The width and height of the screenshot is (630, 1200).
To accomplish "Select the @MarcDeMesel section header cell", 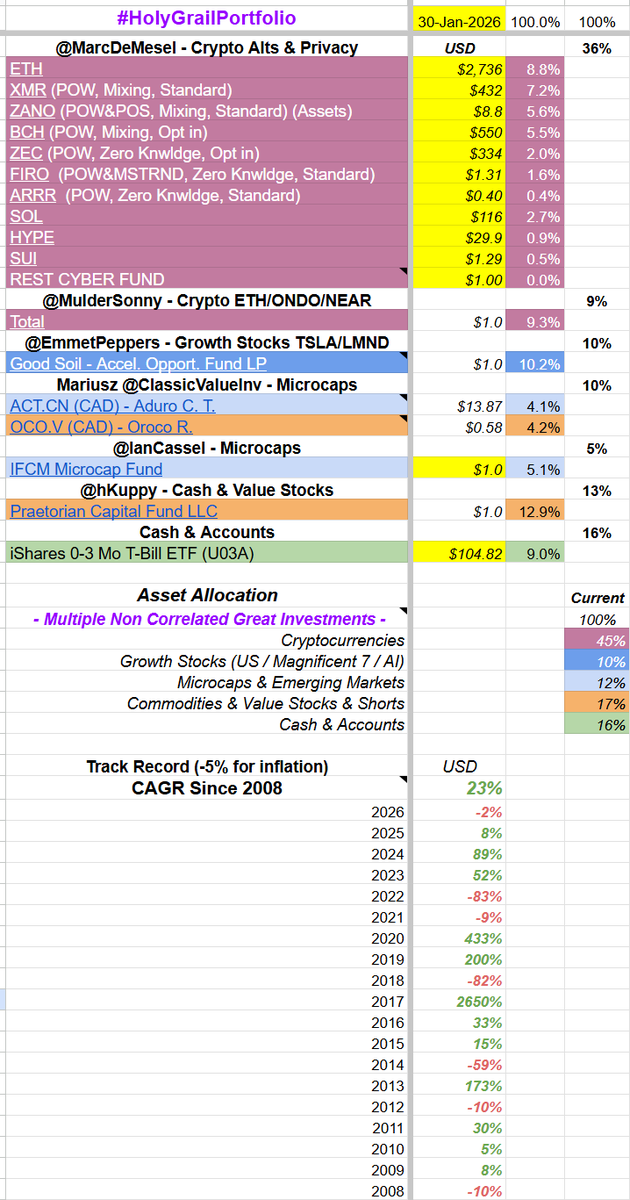I will [208, 47].
